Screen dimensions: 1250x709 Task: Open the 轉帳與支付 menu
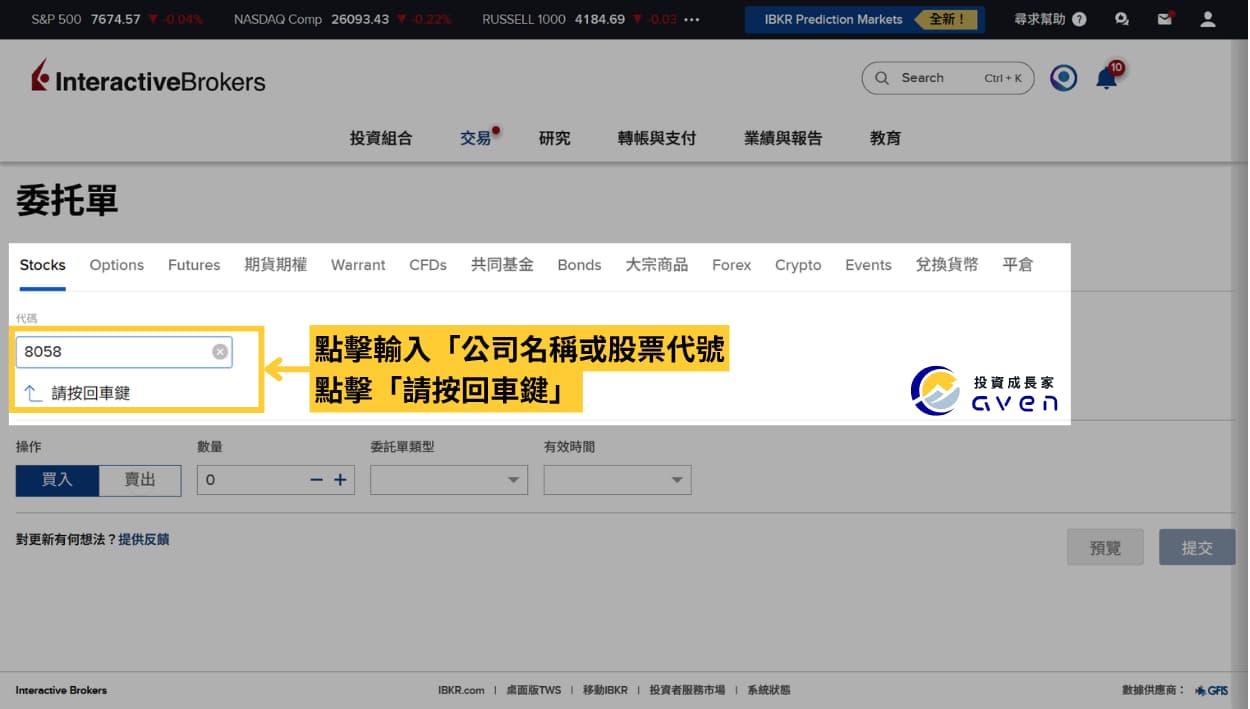point(656,139)
